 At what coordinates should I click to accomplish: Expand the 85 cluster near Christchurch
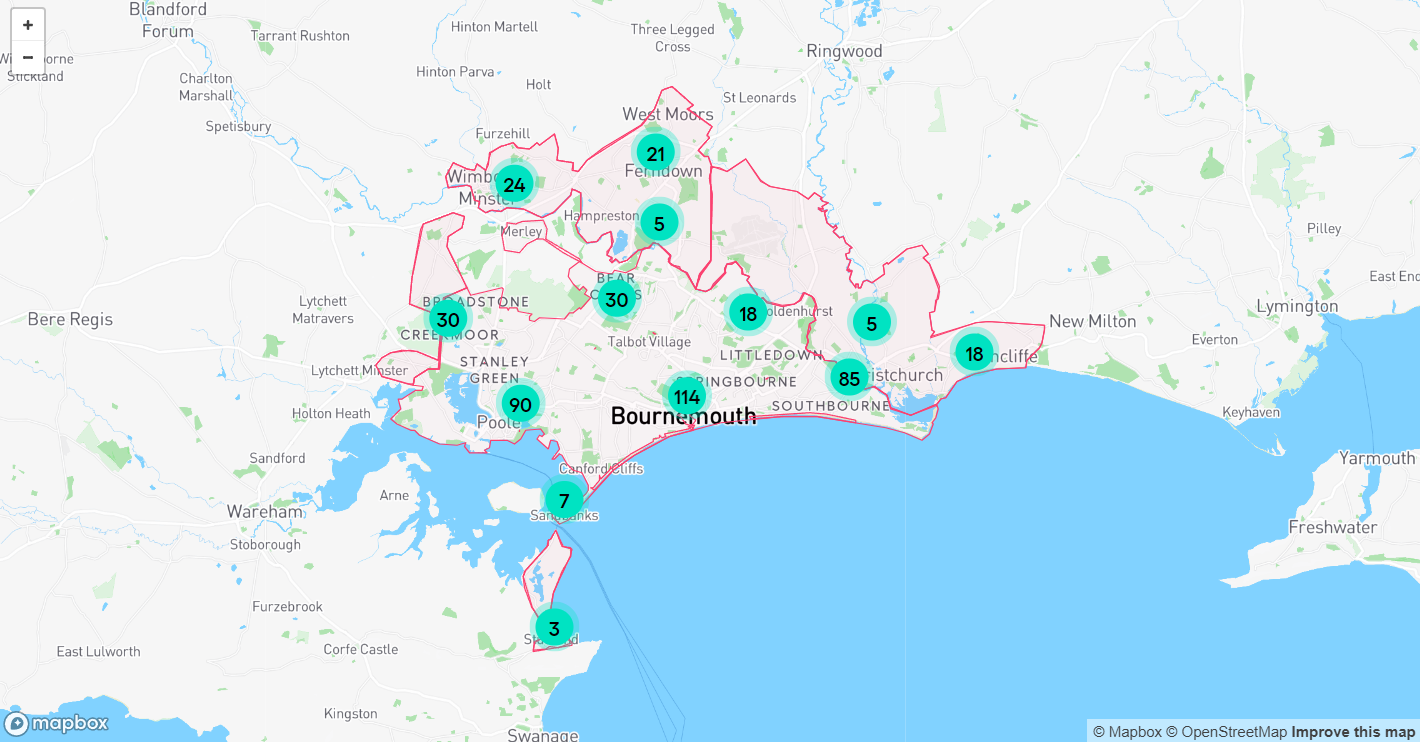[x=849, y=378]
